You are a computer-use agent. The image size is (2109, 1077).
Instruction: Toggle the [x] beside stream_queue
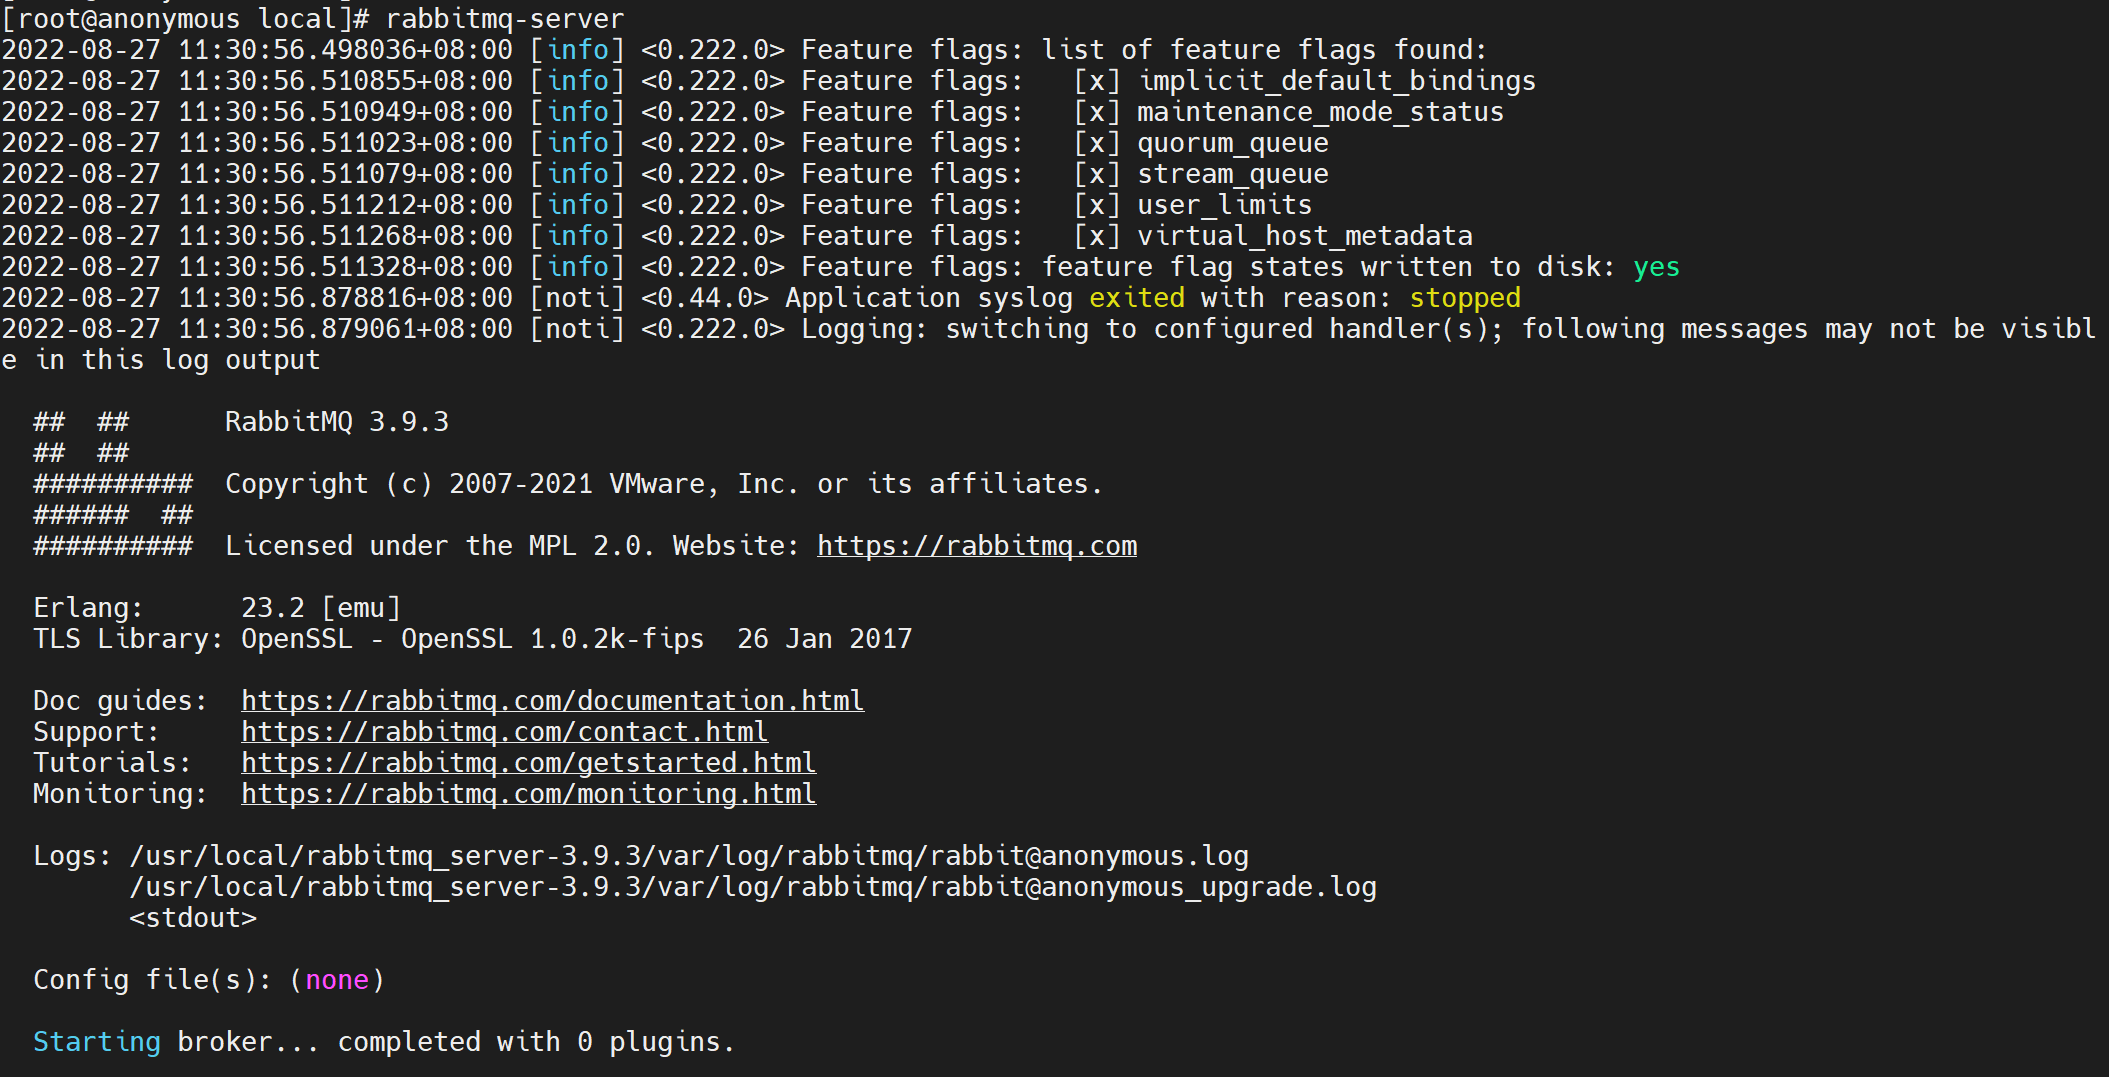tap(1096, 174)
